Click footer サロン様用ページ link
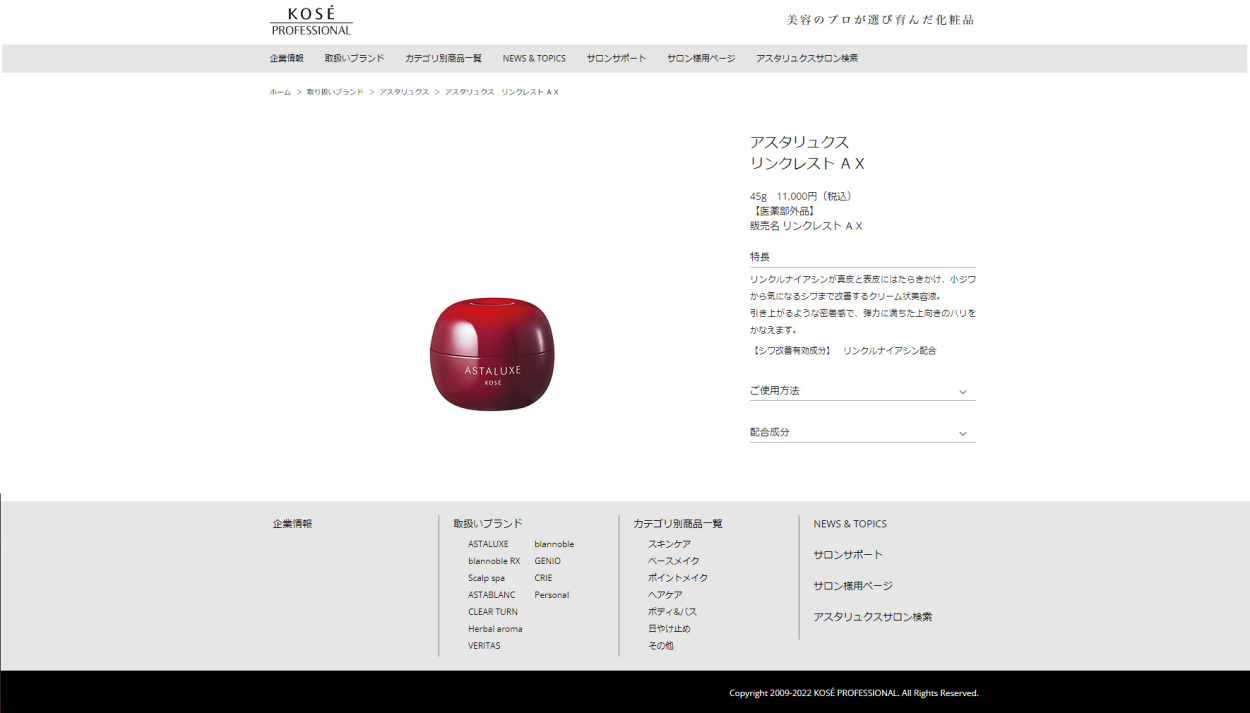The height and width of the screenshot is (713, 1250). pos(853,586)
